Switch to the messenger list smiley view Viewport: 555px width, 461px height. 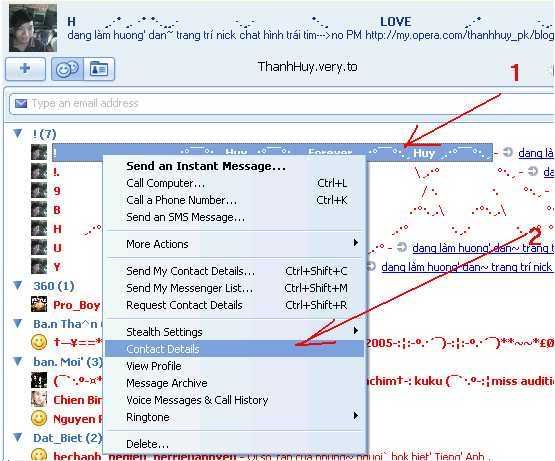pyautogui.click(x=67, y=69)
